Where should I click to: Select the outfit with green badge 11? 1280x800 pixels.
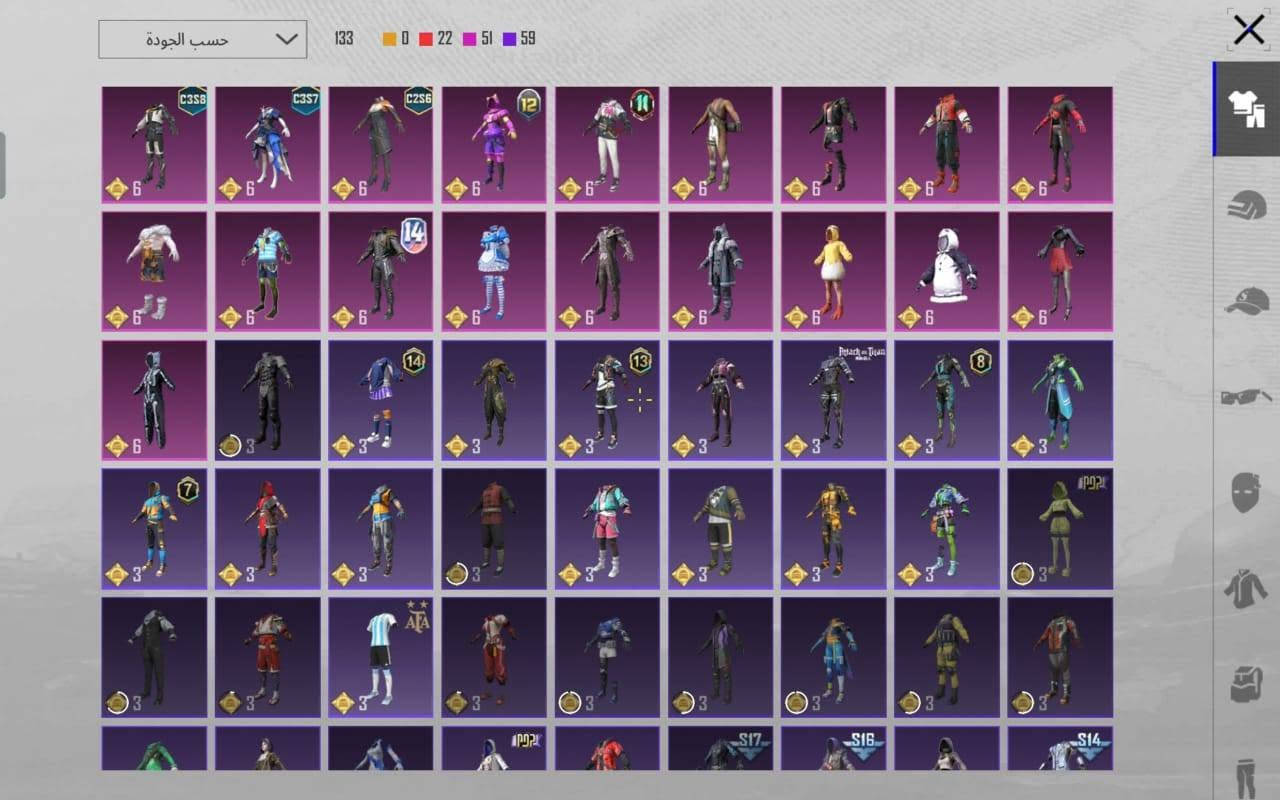(607, 144)
